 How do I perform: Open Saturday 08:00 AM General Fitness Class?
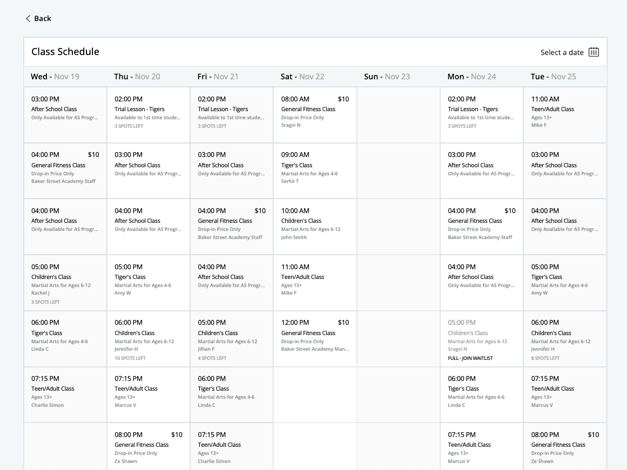pyautogui.click(x=314, y=114)
